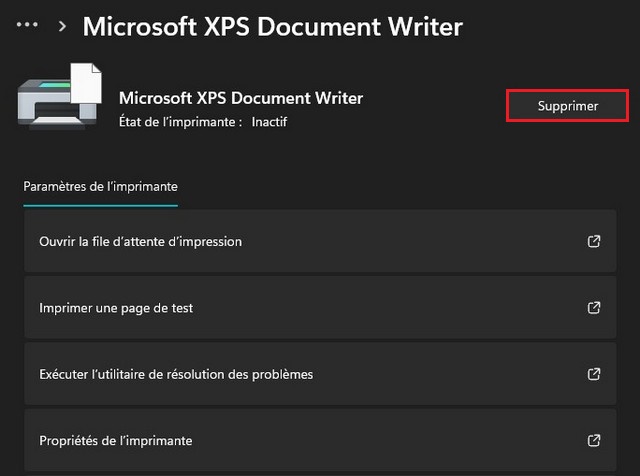640x476 pixels.
Task: Select Imprimer une page de test
Action: tap(320, 308)
